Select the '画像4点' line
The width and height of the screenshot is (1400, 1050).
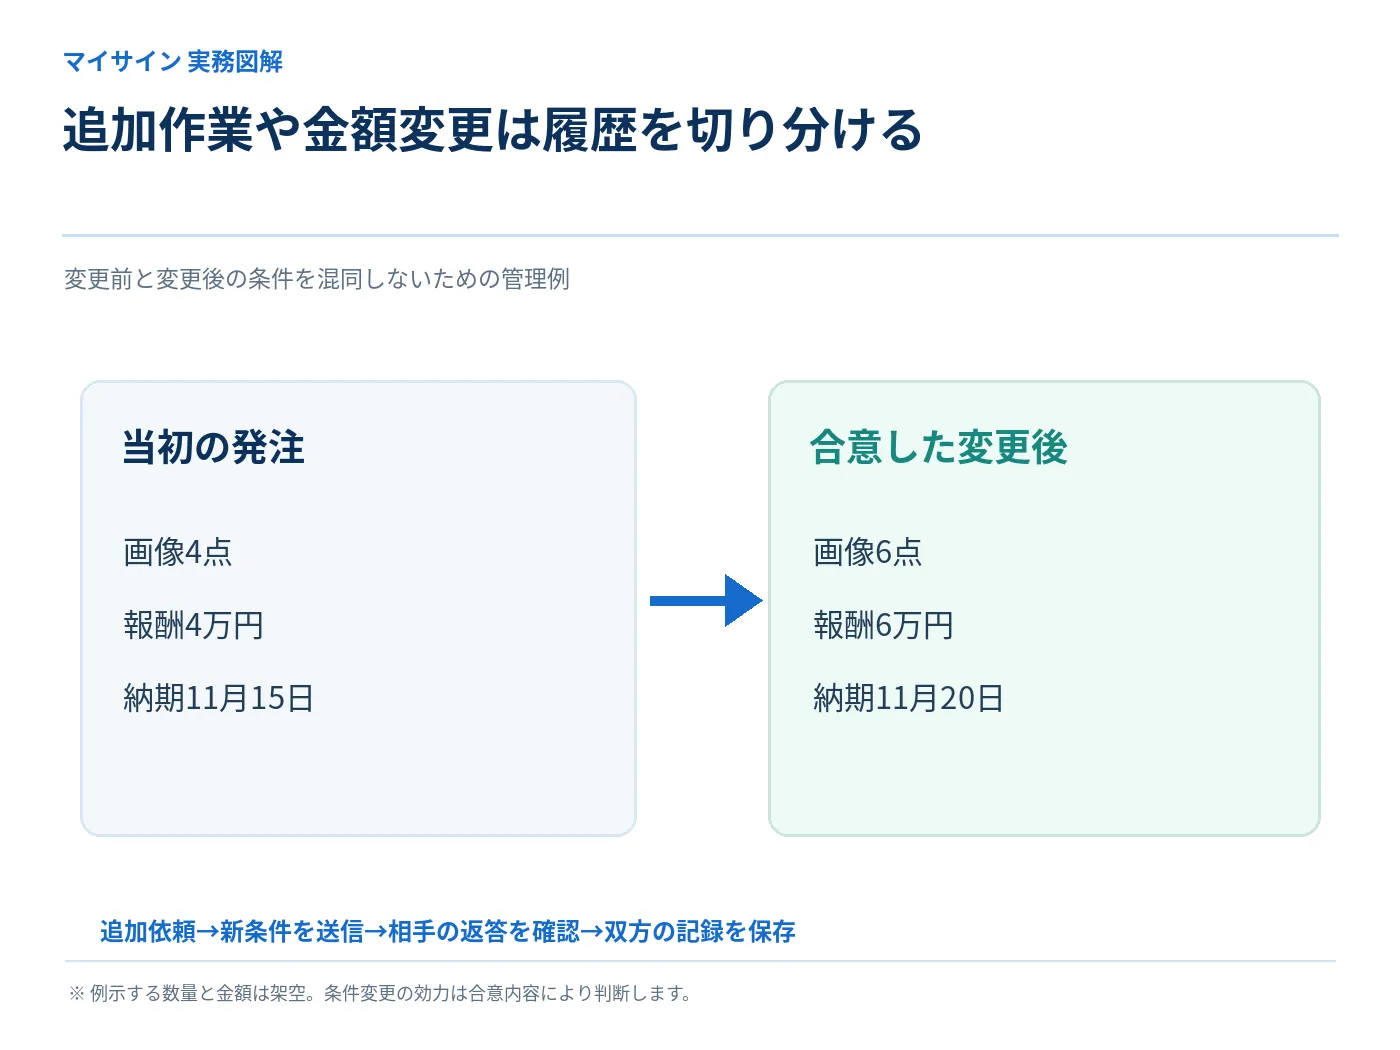coord(178,552)
